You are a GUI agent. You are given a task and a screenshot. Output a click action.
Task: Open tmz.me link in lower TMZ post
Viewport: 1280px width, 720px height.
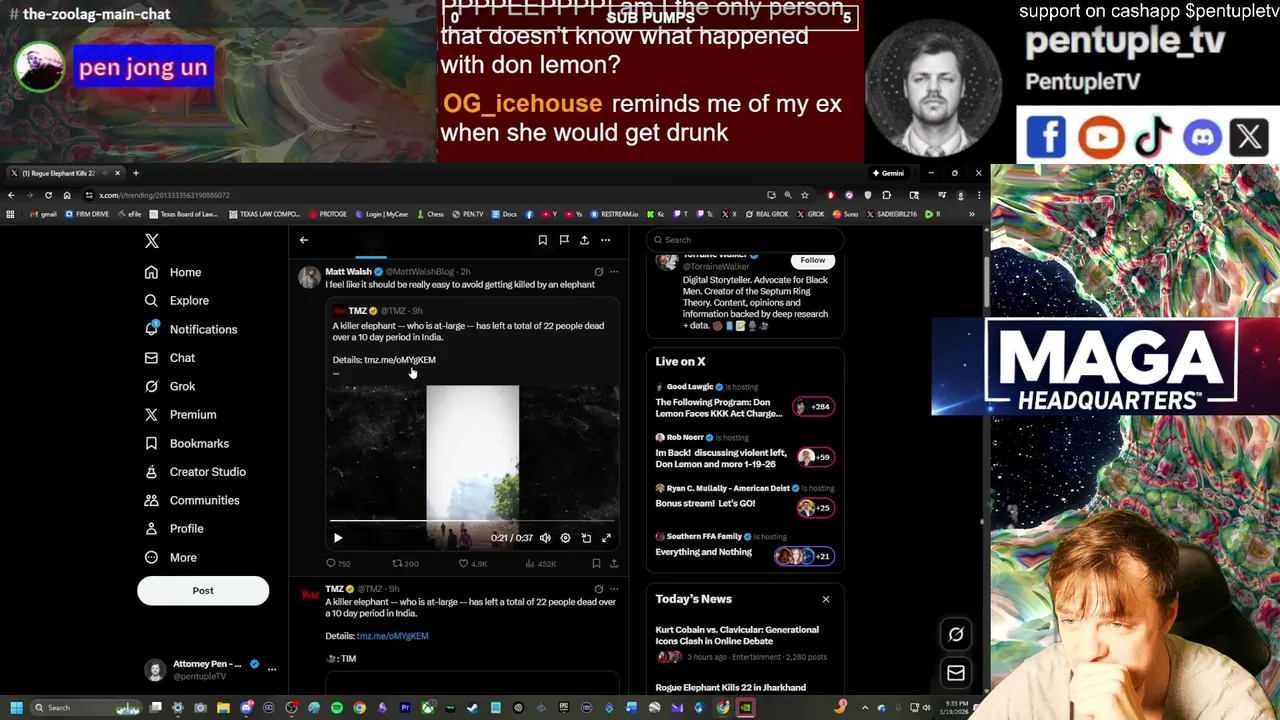pyautogui.click(x=392, y=636)
